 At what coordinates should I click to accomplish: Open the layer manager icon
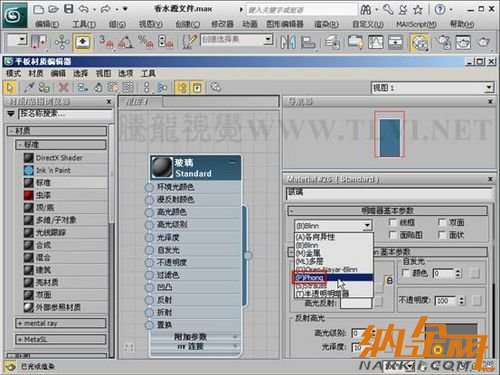(x=332, y=42)
